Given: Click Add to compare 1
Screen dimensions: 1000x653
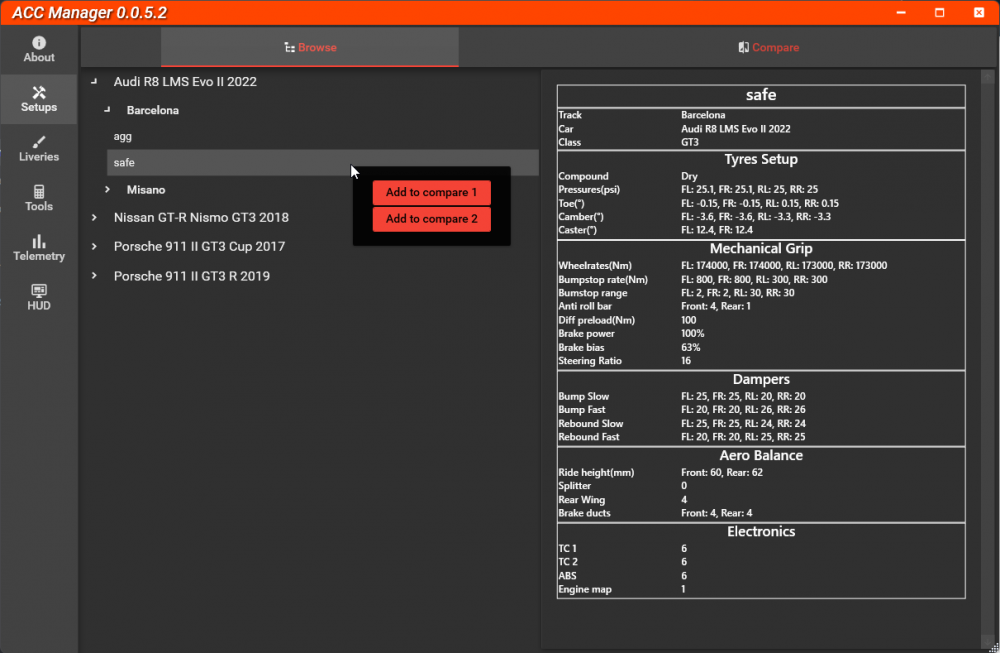Looking at the screenshot, I should pyautogui.click(x=432, y=193).
